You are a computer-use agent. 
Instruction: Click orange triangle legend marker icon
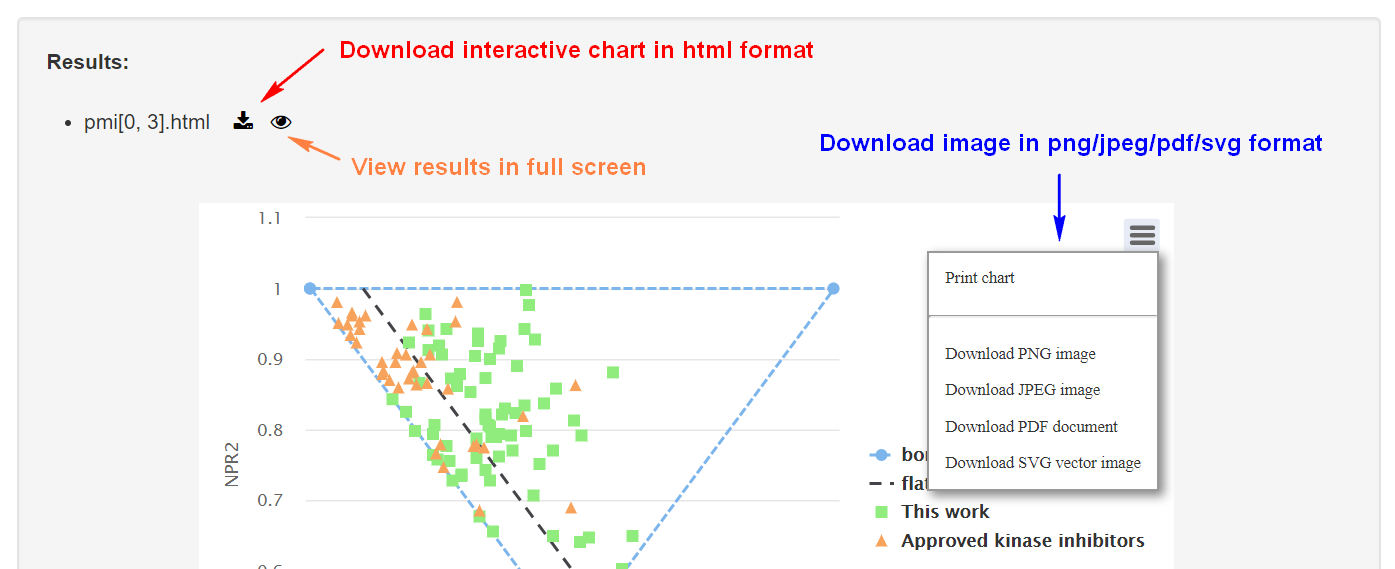point(881,541)
